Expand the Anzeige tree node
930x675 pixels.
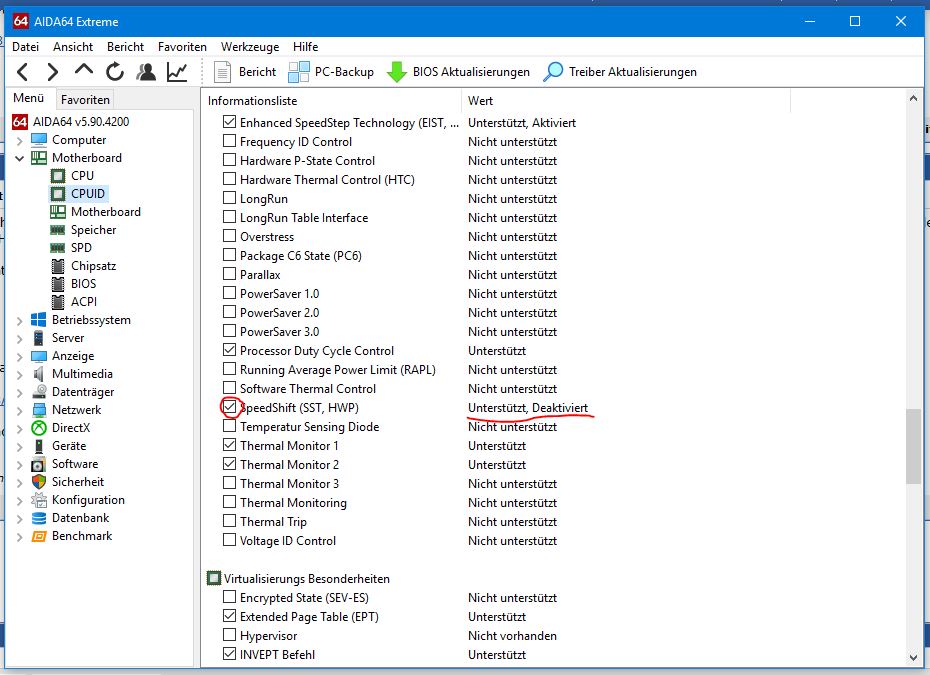(x=20, y=356)
